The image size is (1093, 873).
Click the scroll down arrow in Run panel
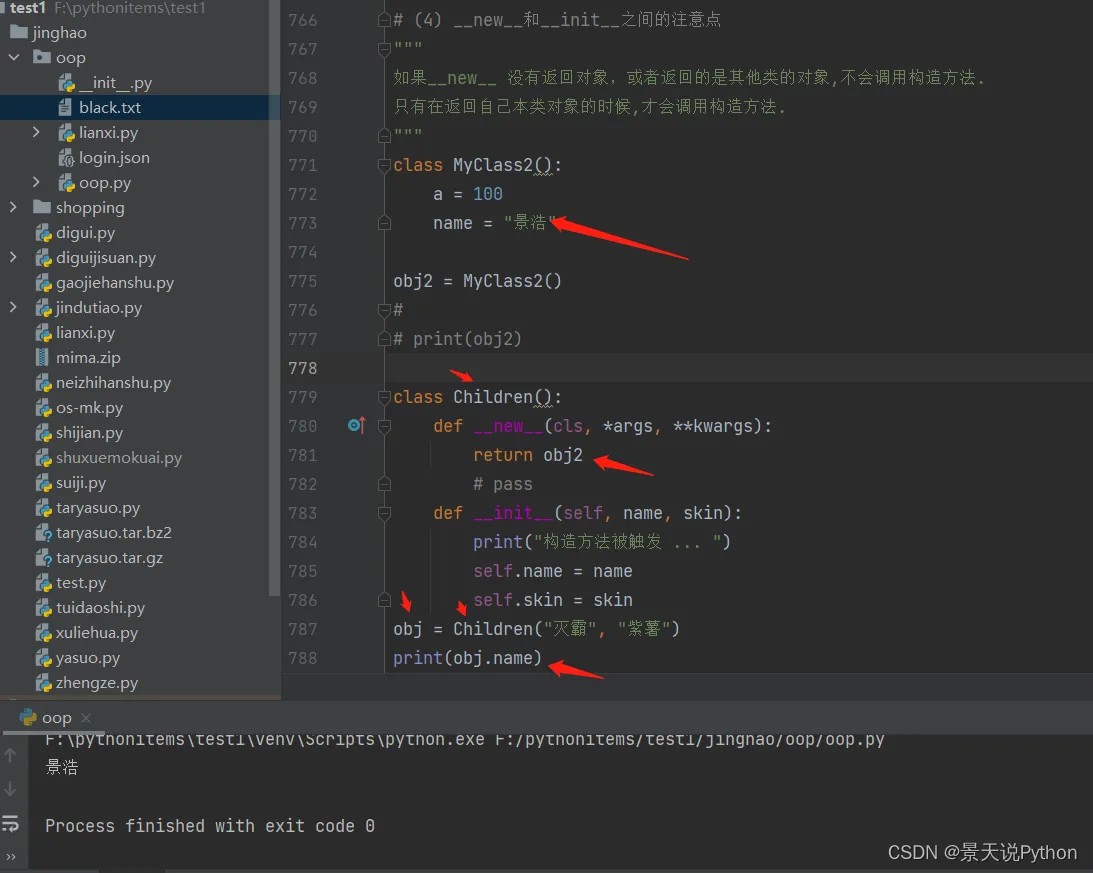(11, 789)
